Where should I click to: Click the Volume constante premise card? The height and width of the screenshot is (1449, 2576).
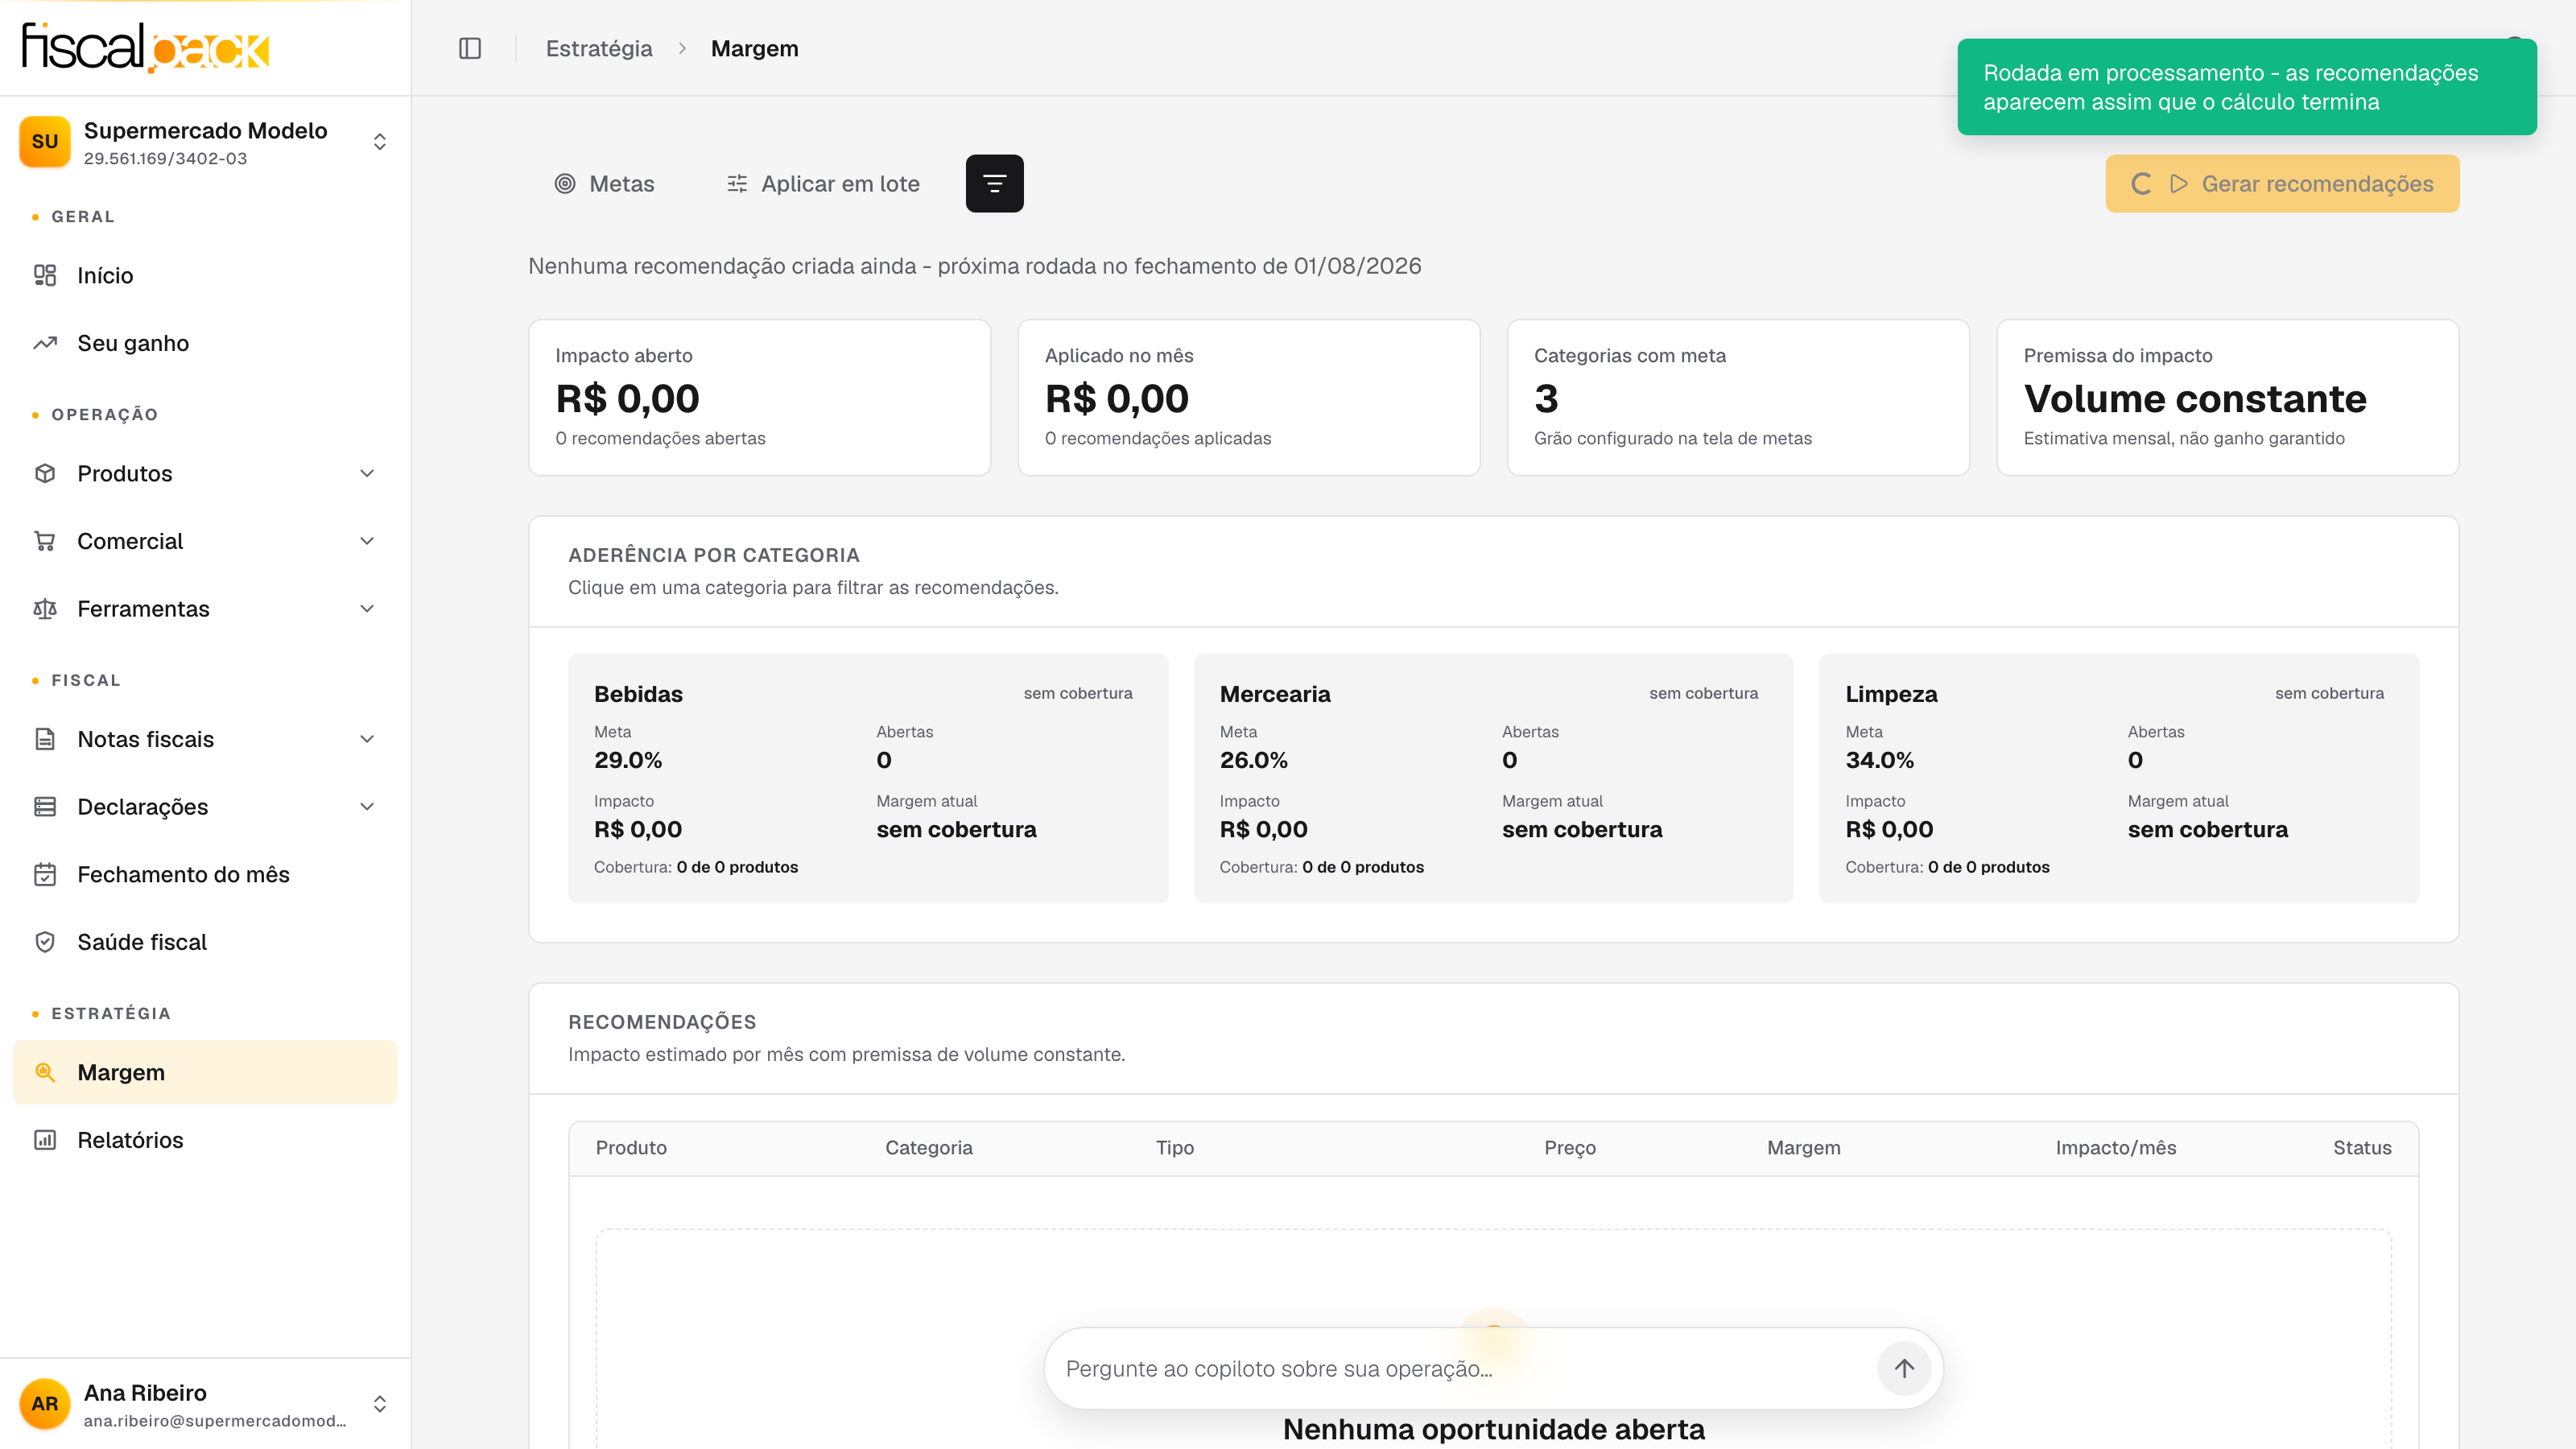point(2227,397)
